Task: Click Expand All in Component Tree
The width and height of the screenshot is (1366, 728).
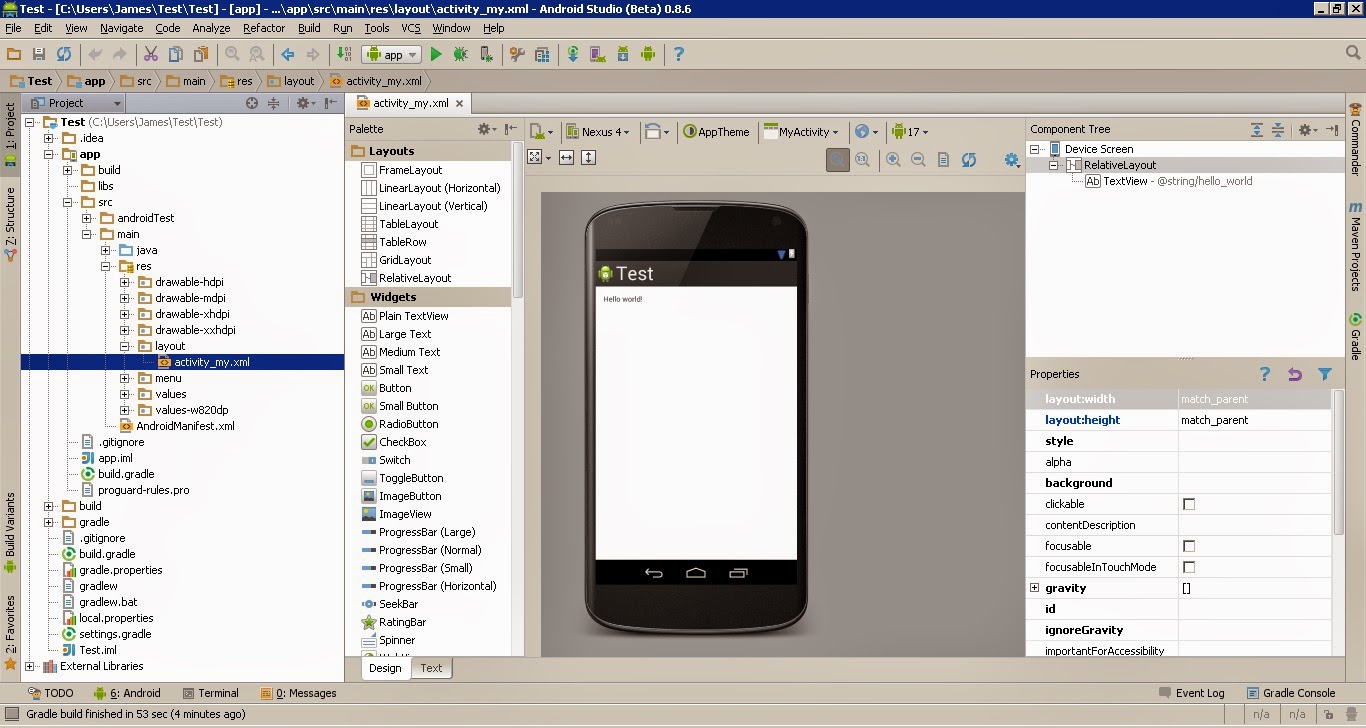Action: pyautogui.click(x=1257, y=130)
